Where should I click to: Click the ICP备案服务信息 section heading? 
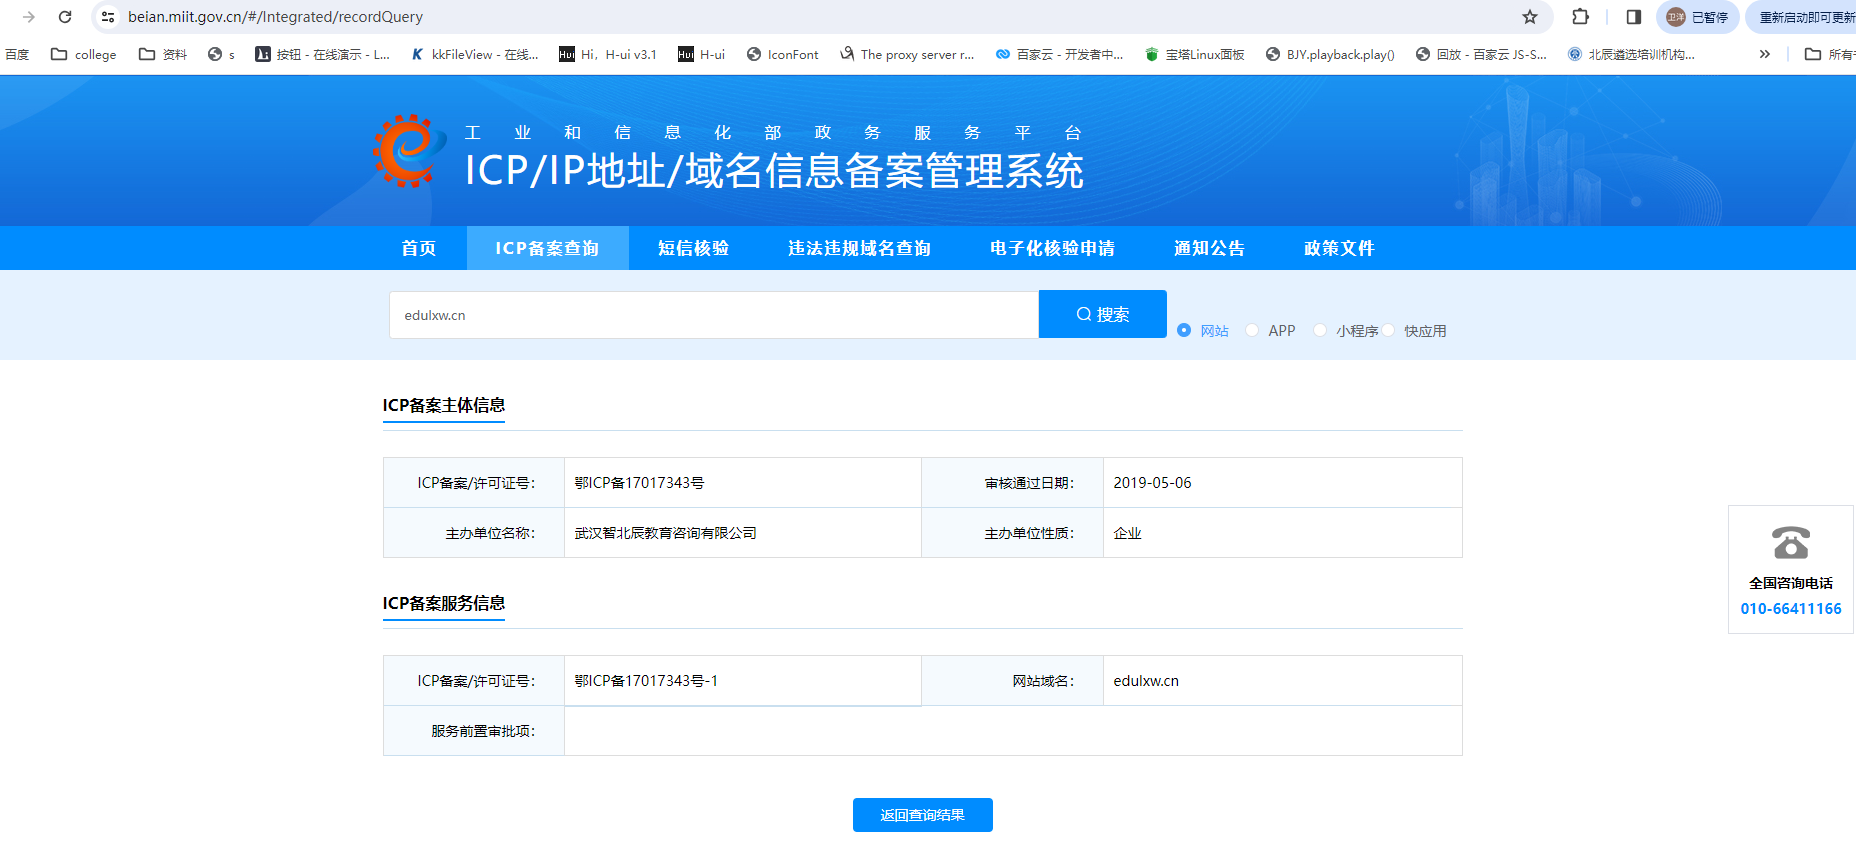pos(444,603)
